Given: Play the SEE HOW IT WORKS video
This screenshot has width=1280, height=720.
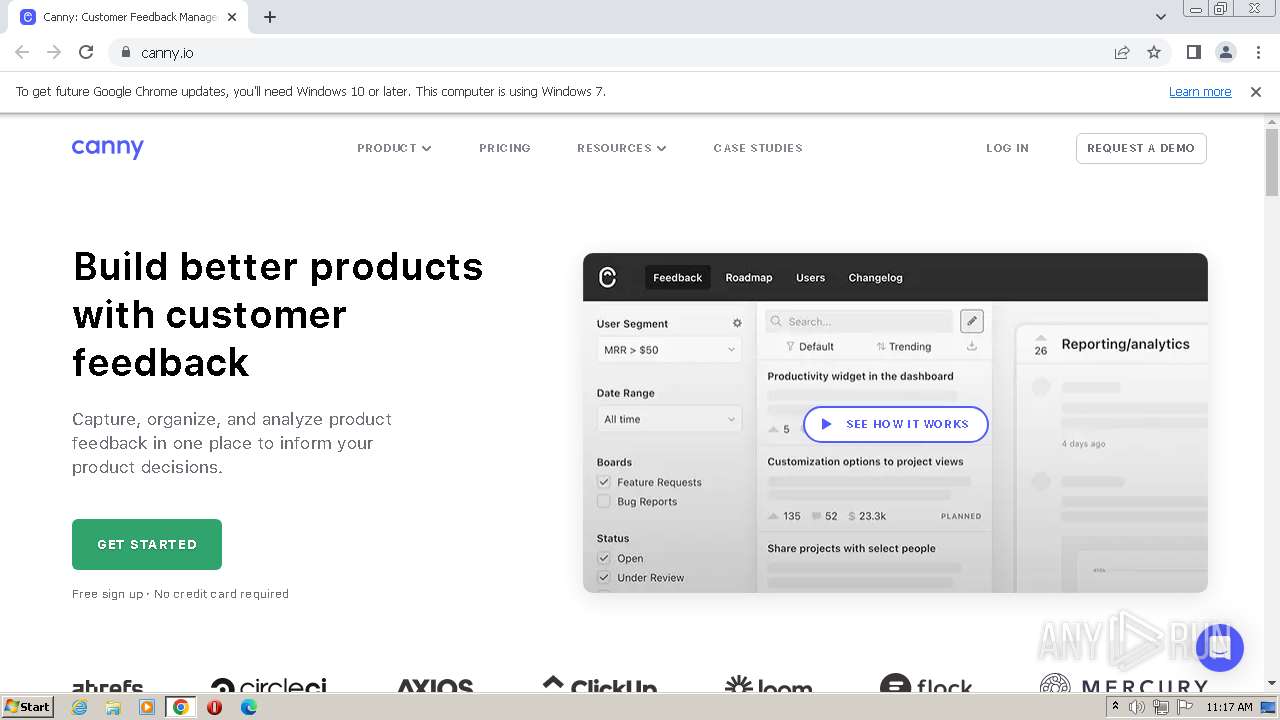Looking at the screenshot, I should [896, 424].
